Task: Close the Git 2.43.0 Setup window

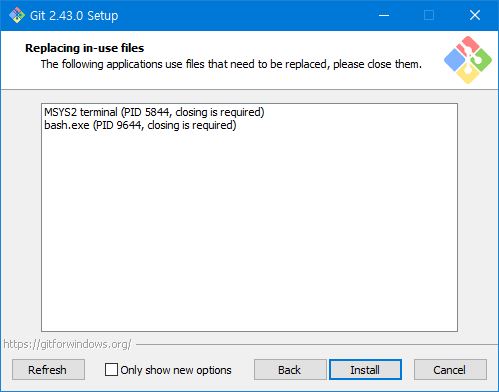Action: point(475,15)
